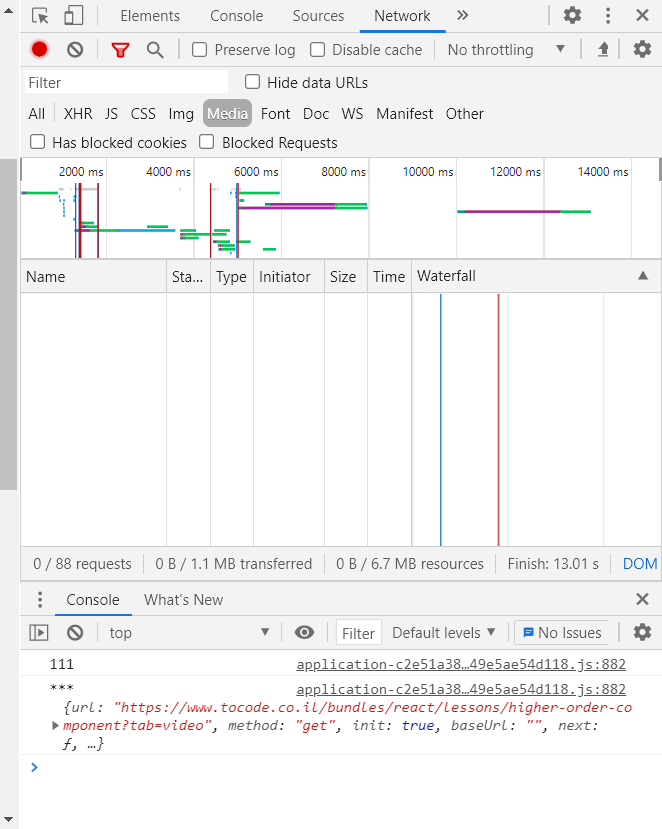This screenshot has width=662, height=829.
Task: Open source link for *** log
Action: [x=461, y=689]
